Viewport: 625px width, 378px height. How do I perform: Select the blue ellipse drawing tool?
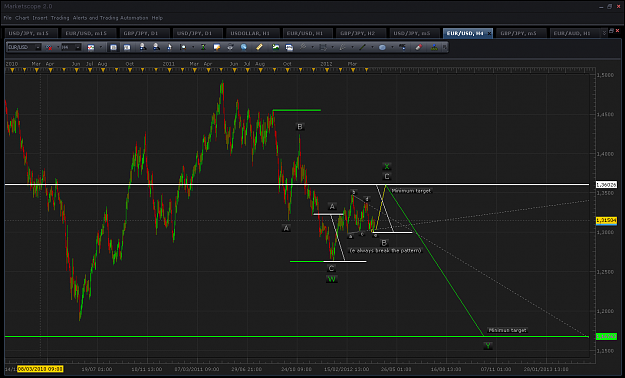(x=382, y=47)
